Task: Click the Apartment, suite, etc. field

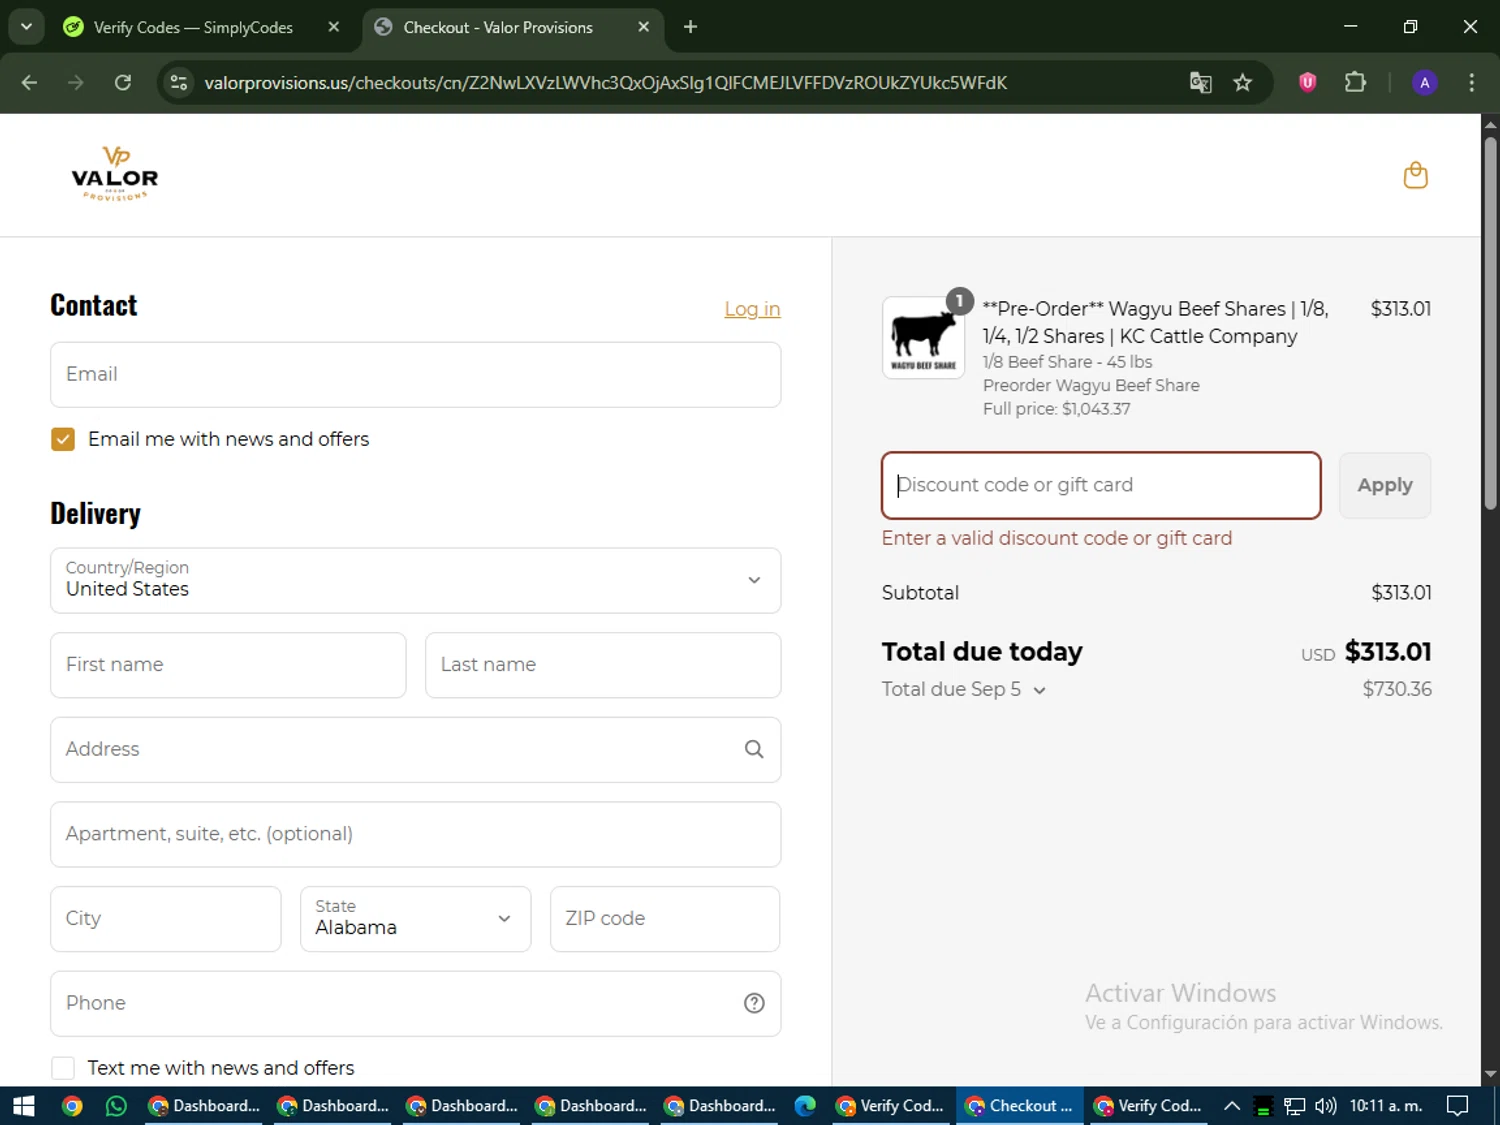Action: point(415,834)
